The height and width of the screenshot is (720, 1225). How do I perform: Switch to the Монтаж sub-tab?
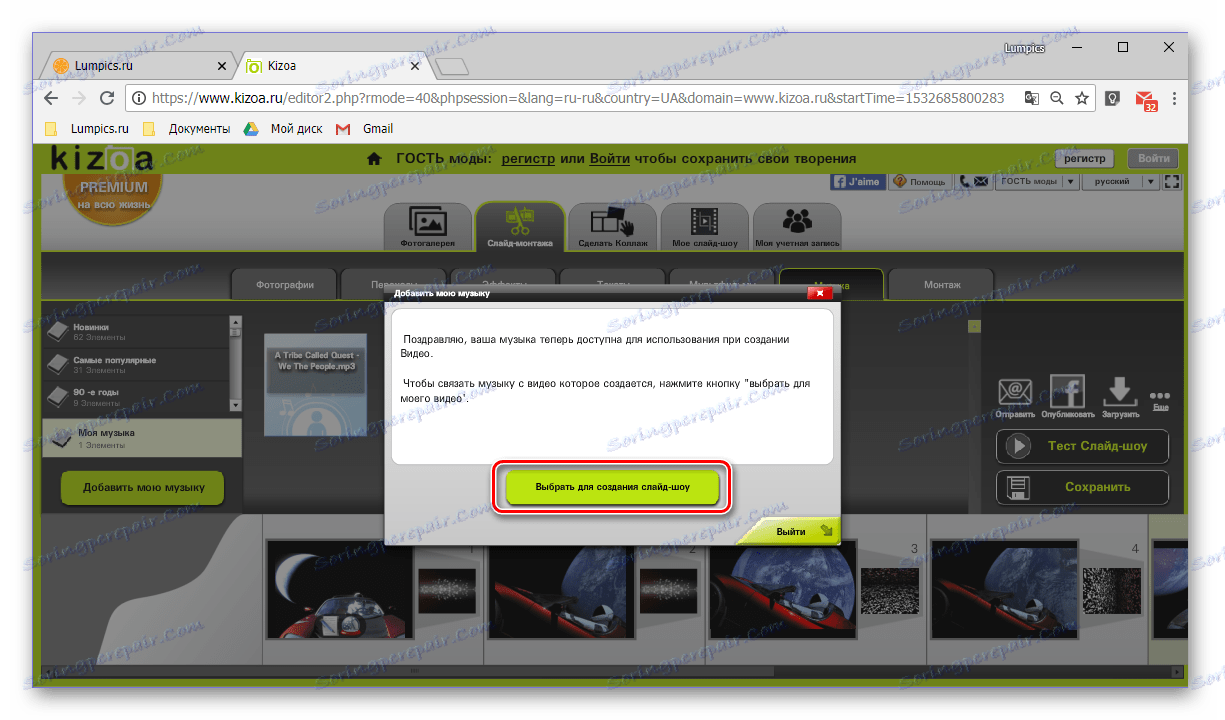pos(942,285)
